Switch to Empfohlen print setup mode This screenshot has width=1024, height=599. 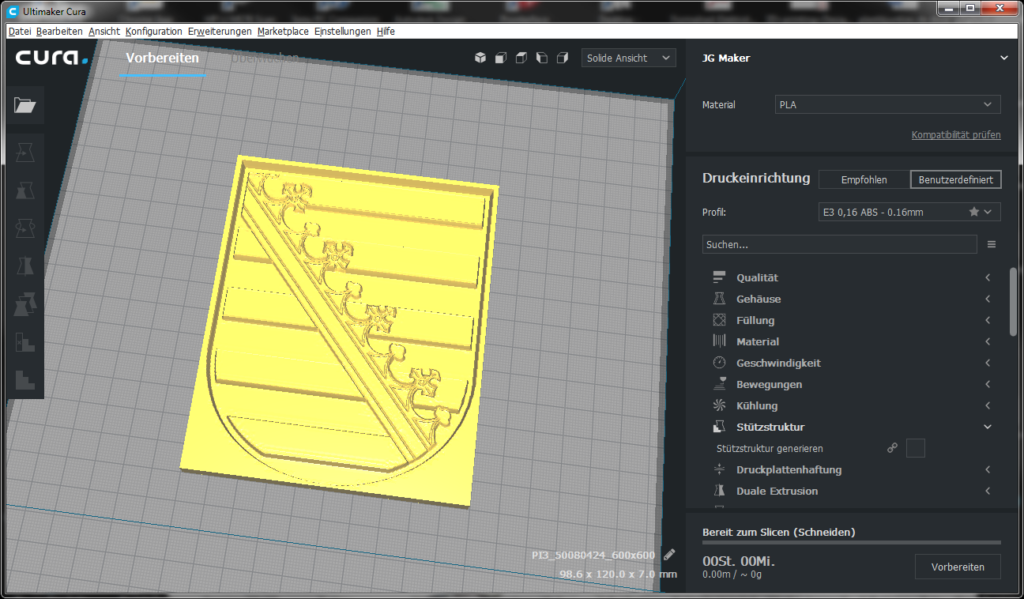click(x=864, y=180)
